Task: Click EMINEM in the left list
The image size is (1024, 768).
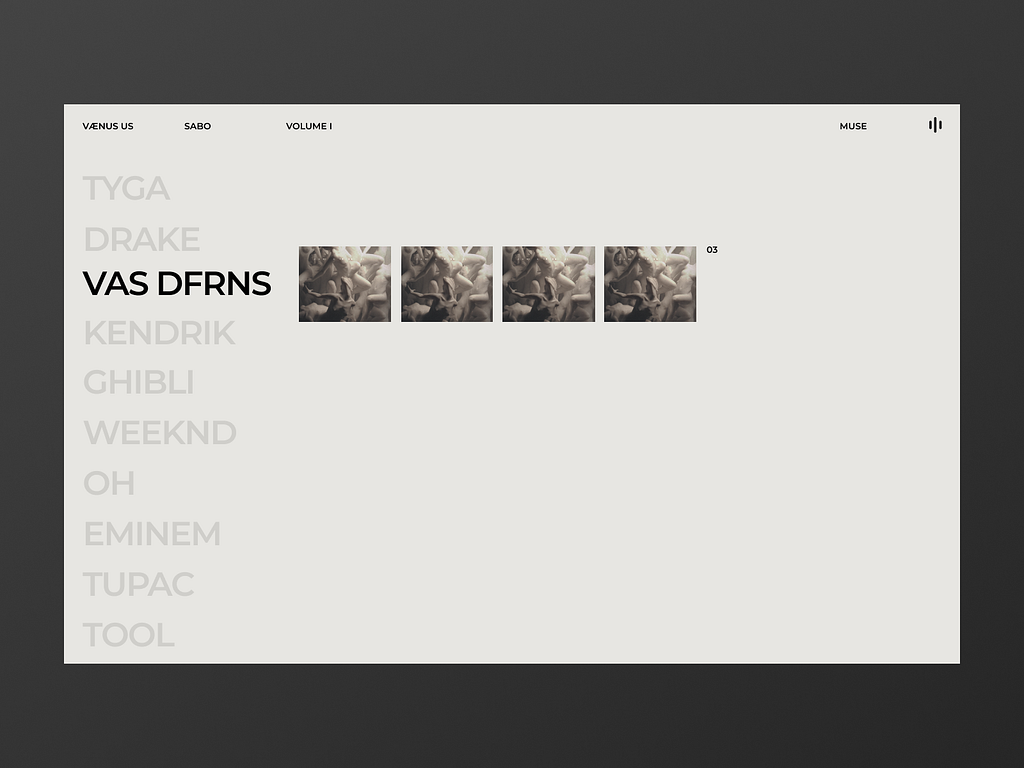Action: point(152,534)
